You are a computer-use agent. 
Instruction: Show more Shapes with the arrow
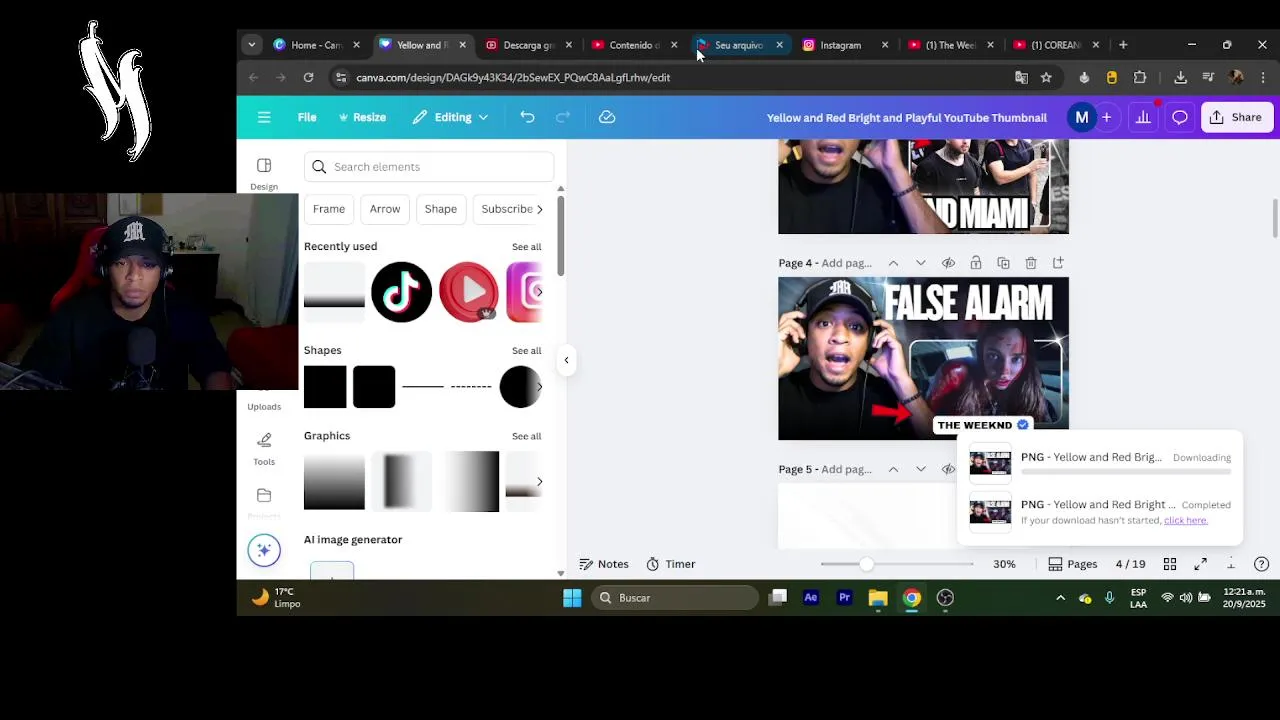coord(539,386)
